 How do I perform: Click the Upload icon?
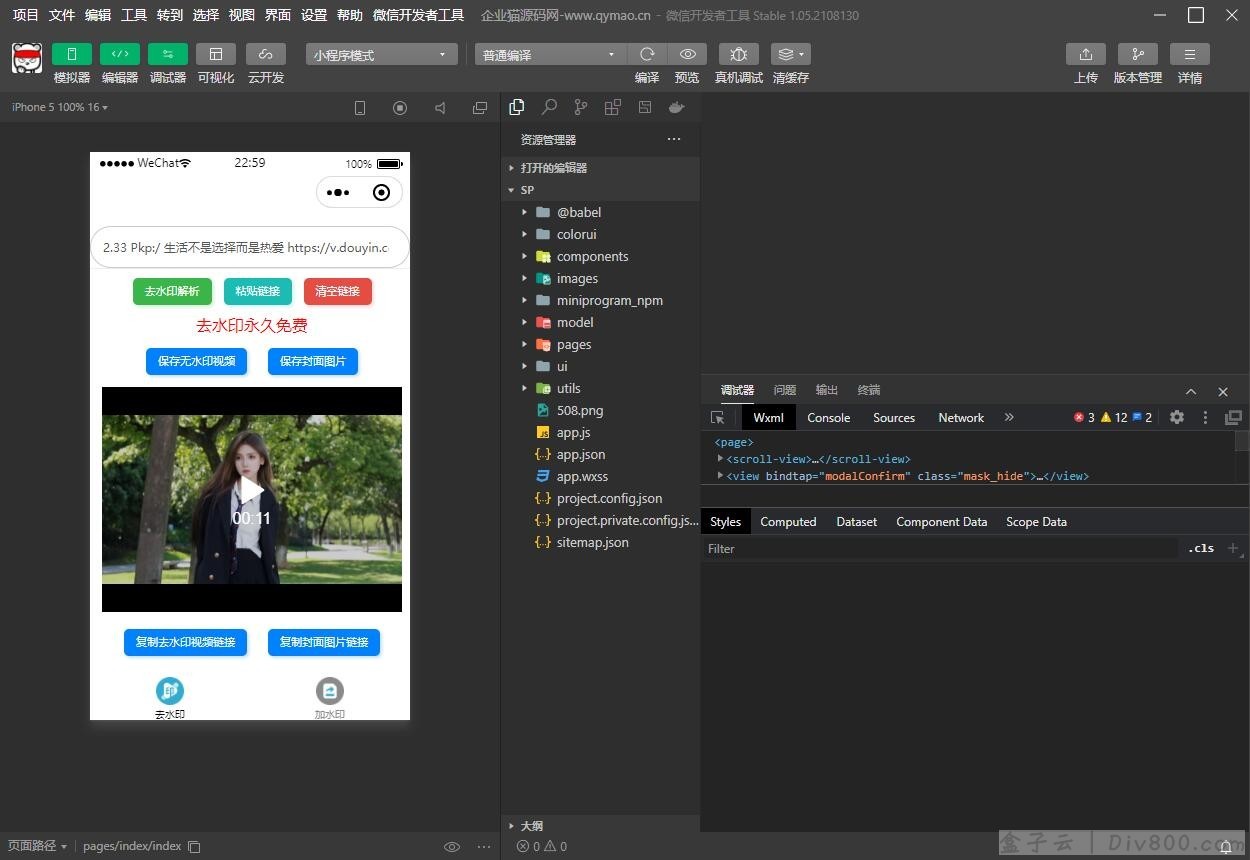coord(1086,54)
